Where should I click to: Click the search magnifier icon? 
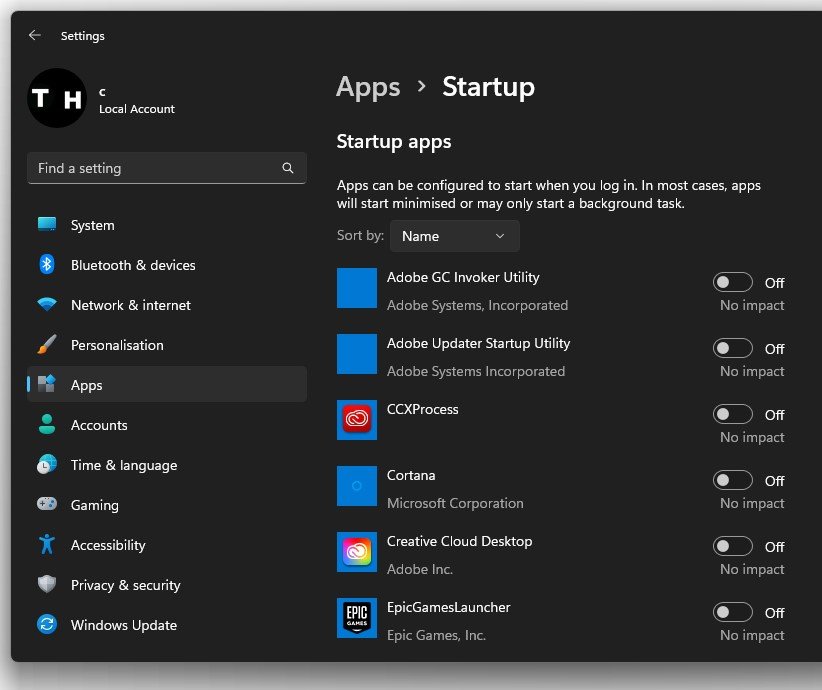[x=288, y=168]
